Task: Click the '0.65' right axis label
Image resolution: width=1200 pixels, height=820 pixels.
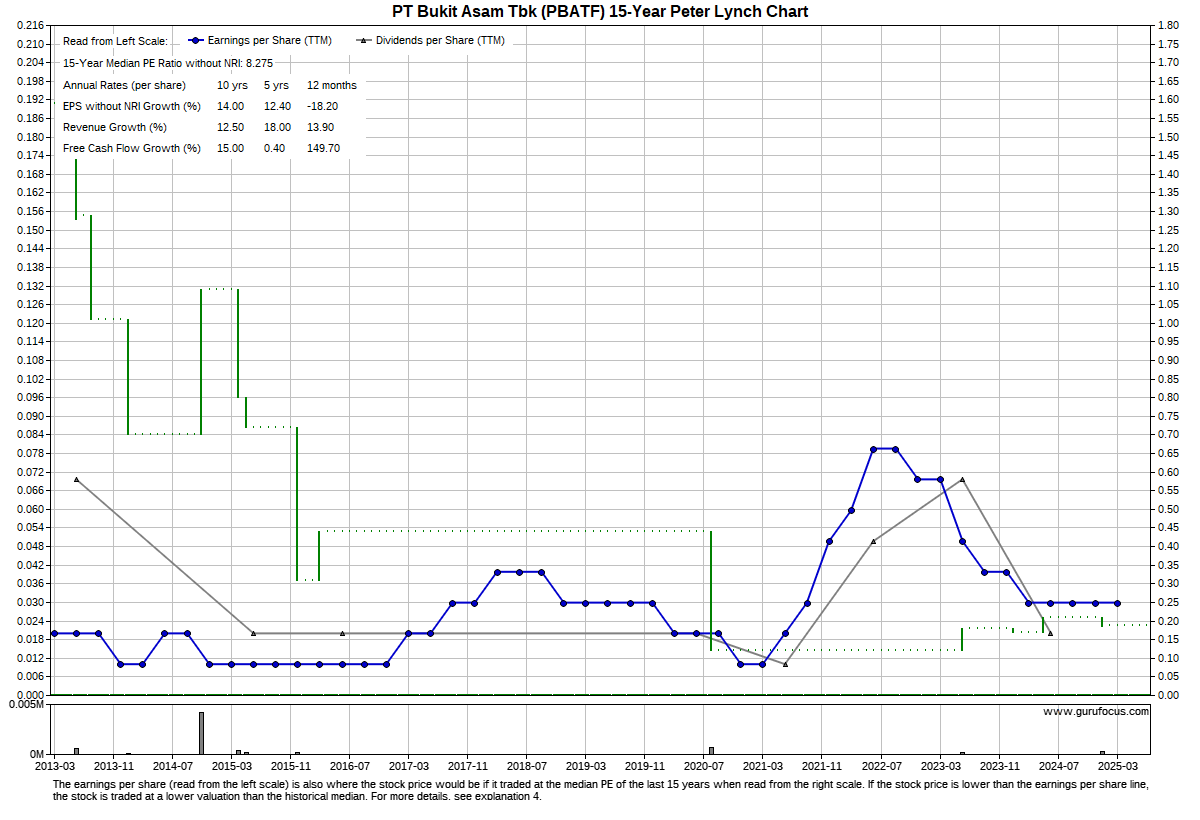Action: (1167, 453)
